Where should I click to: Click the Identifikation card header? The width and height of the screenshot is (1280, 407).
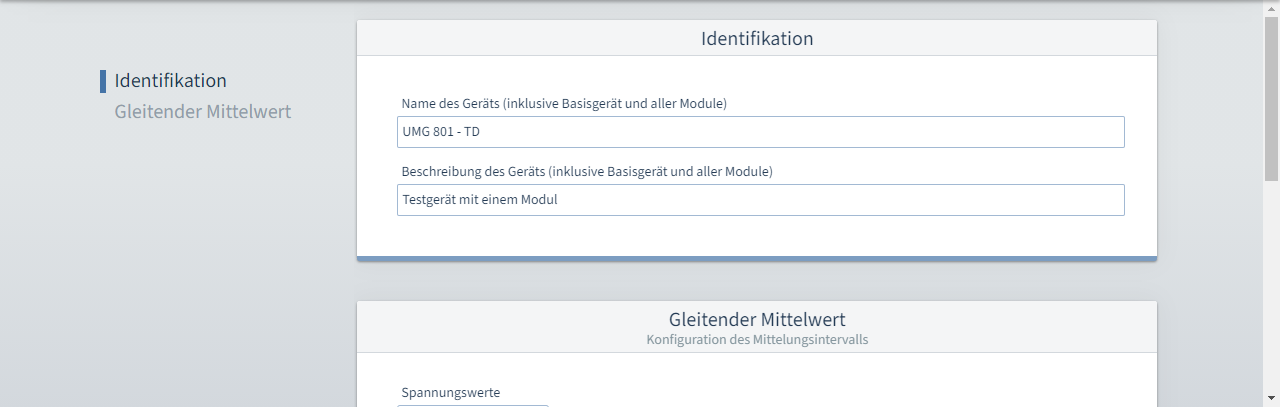click(x=757, y=39)
